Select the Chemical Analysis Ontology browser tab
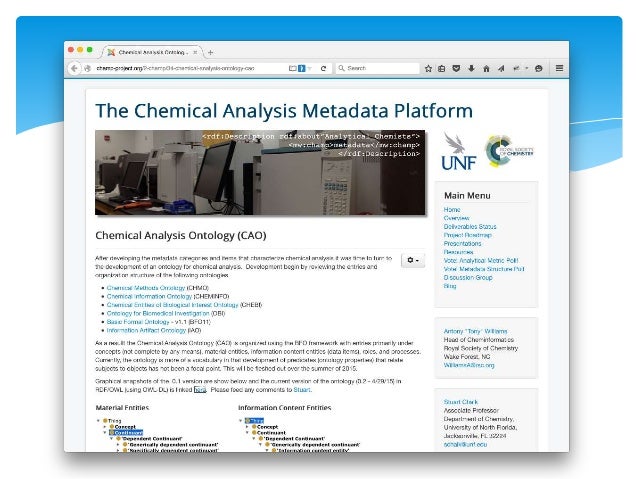Image resolution: width=638 pixels, height=479 pixels. click(153, 52)
